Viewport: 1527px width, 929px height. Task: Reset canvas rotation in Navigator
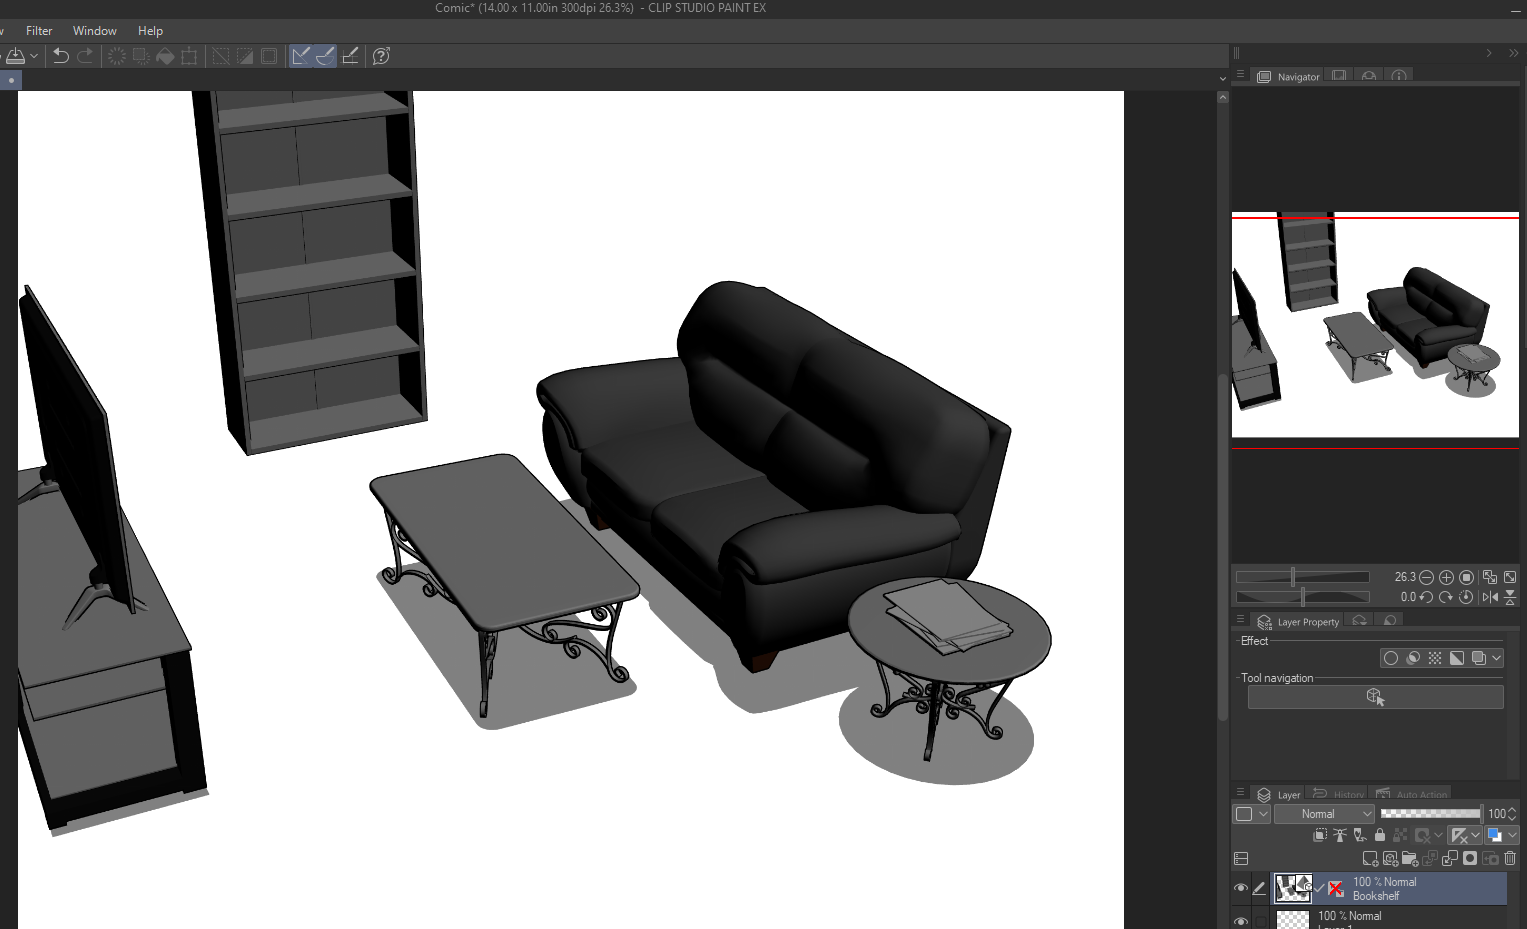tap(1466, 597)
